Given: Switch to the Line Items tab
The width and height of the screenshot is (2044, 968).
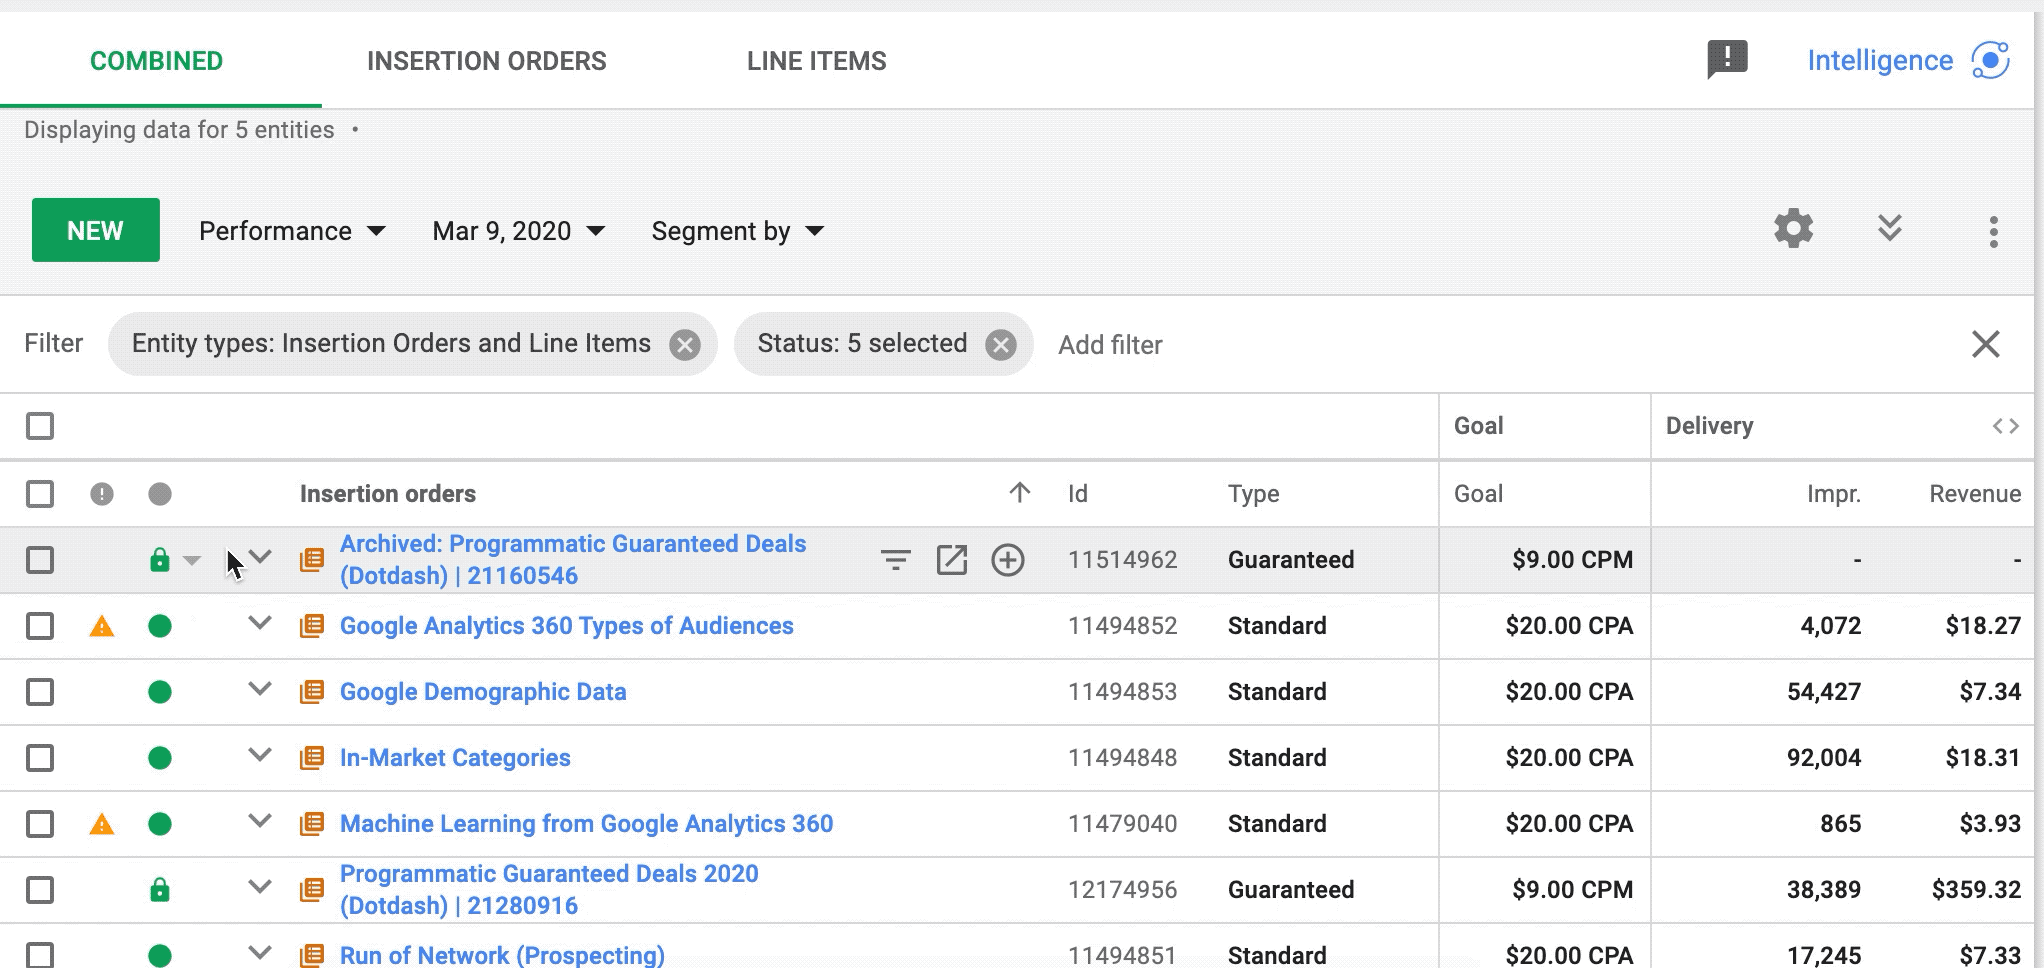Looking at the screenshot, I should [816, 61].
